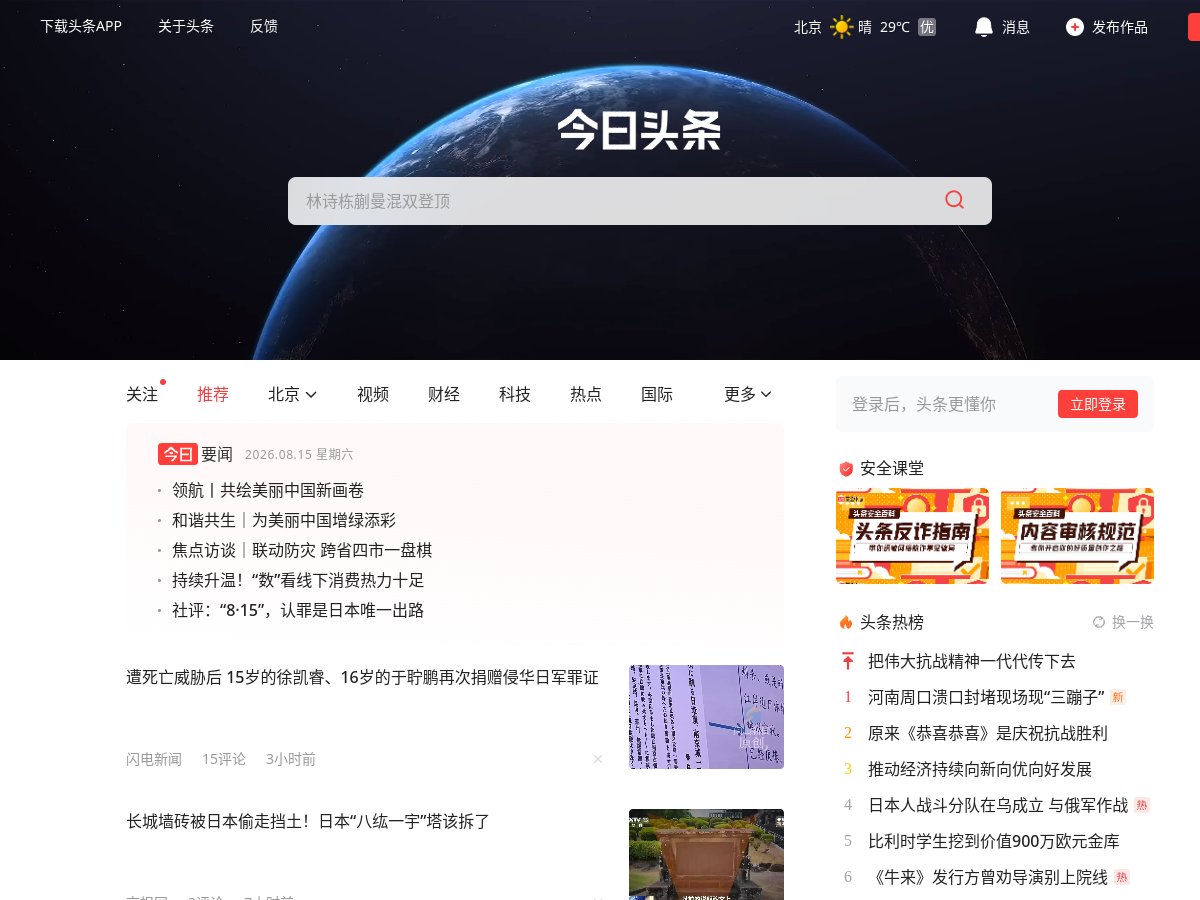Expand the 更多 channels dropdown

[748, 394]
